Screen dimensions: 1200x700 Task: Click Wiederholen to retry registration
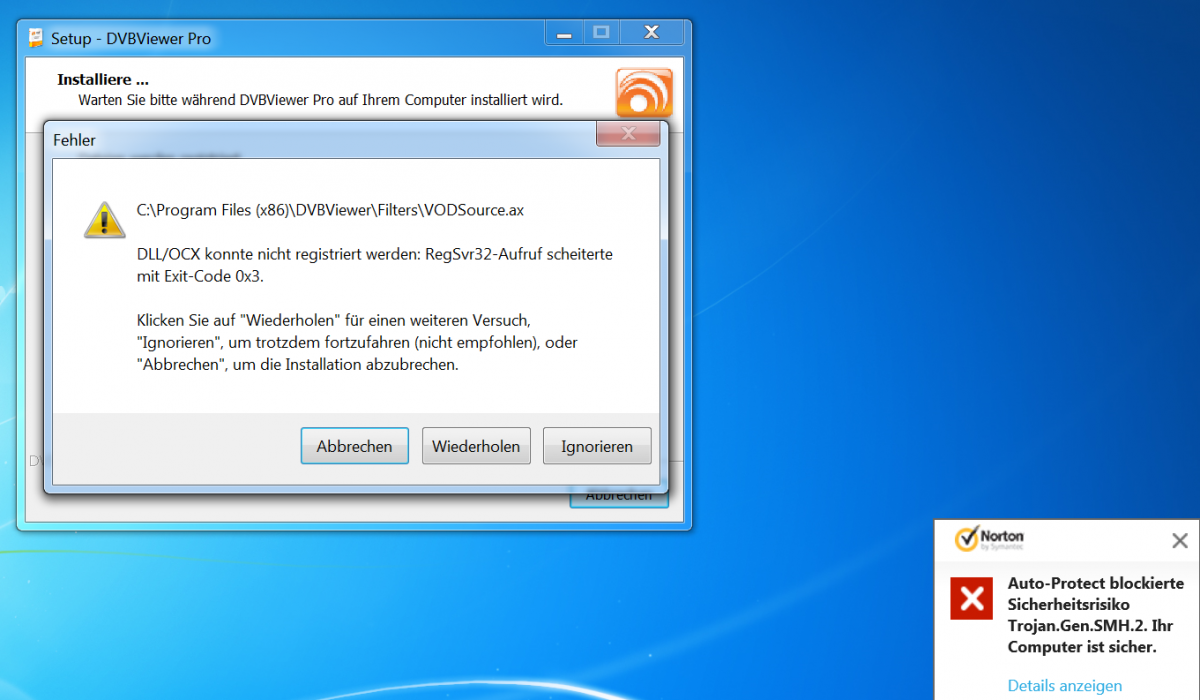point(476,446)
